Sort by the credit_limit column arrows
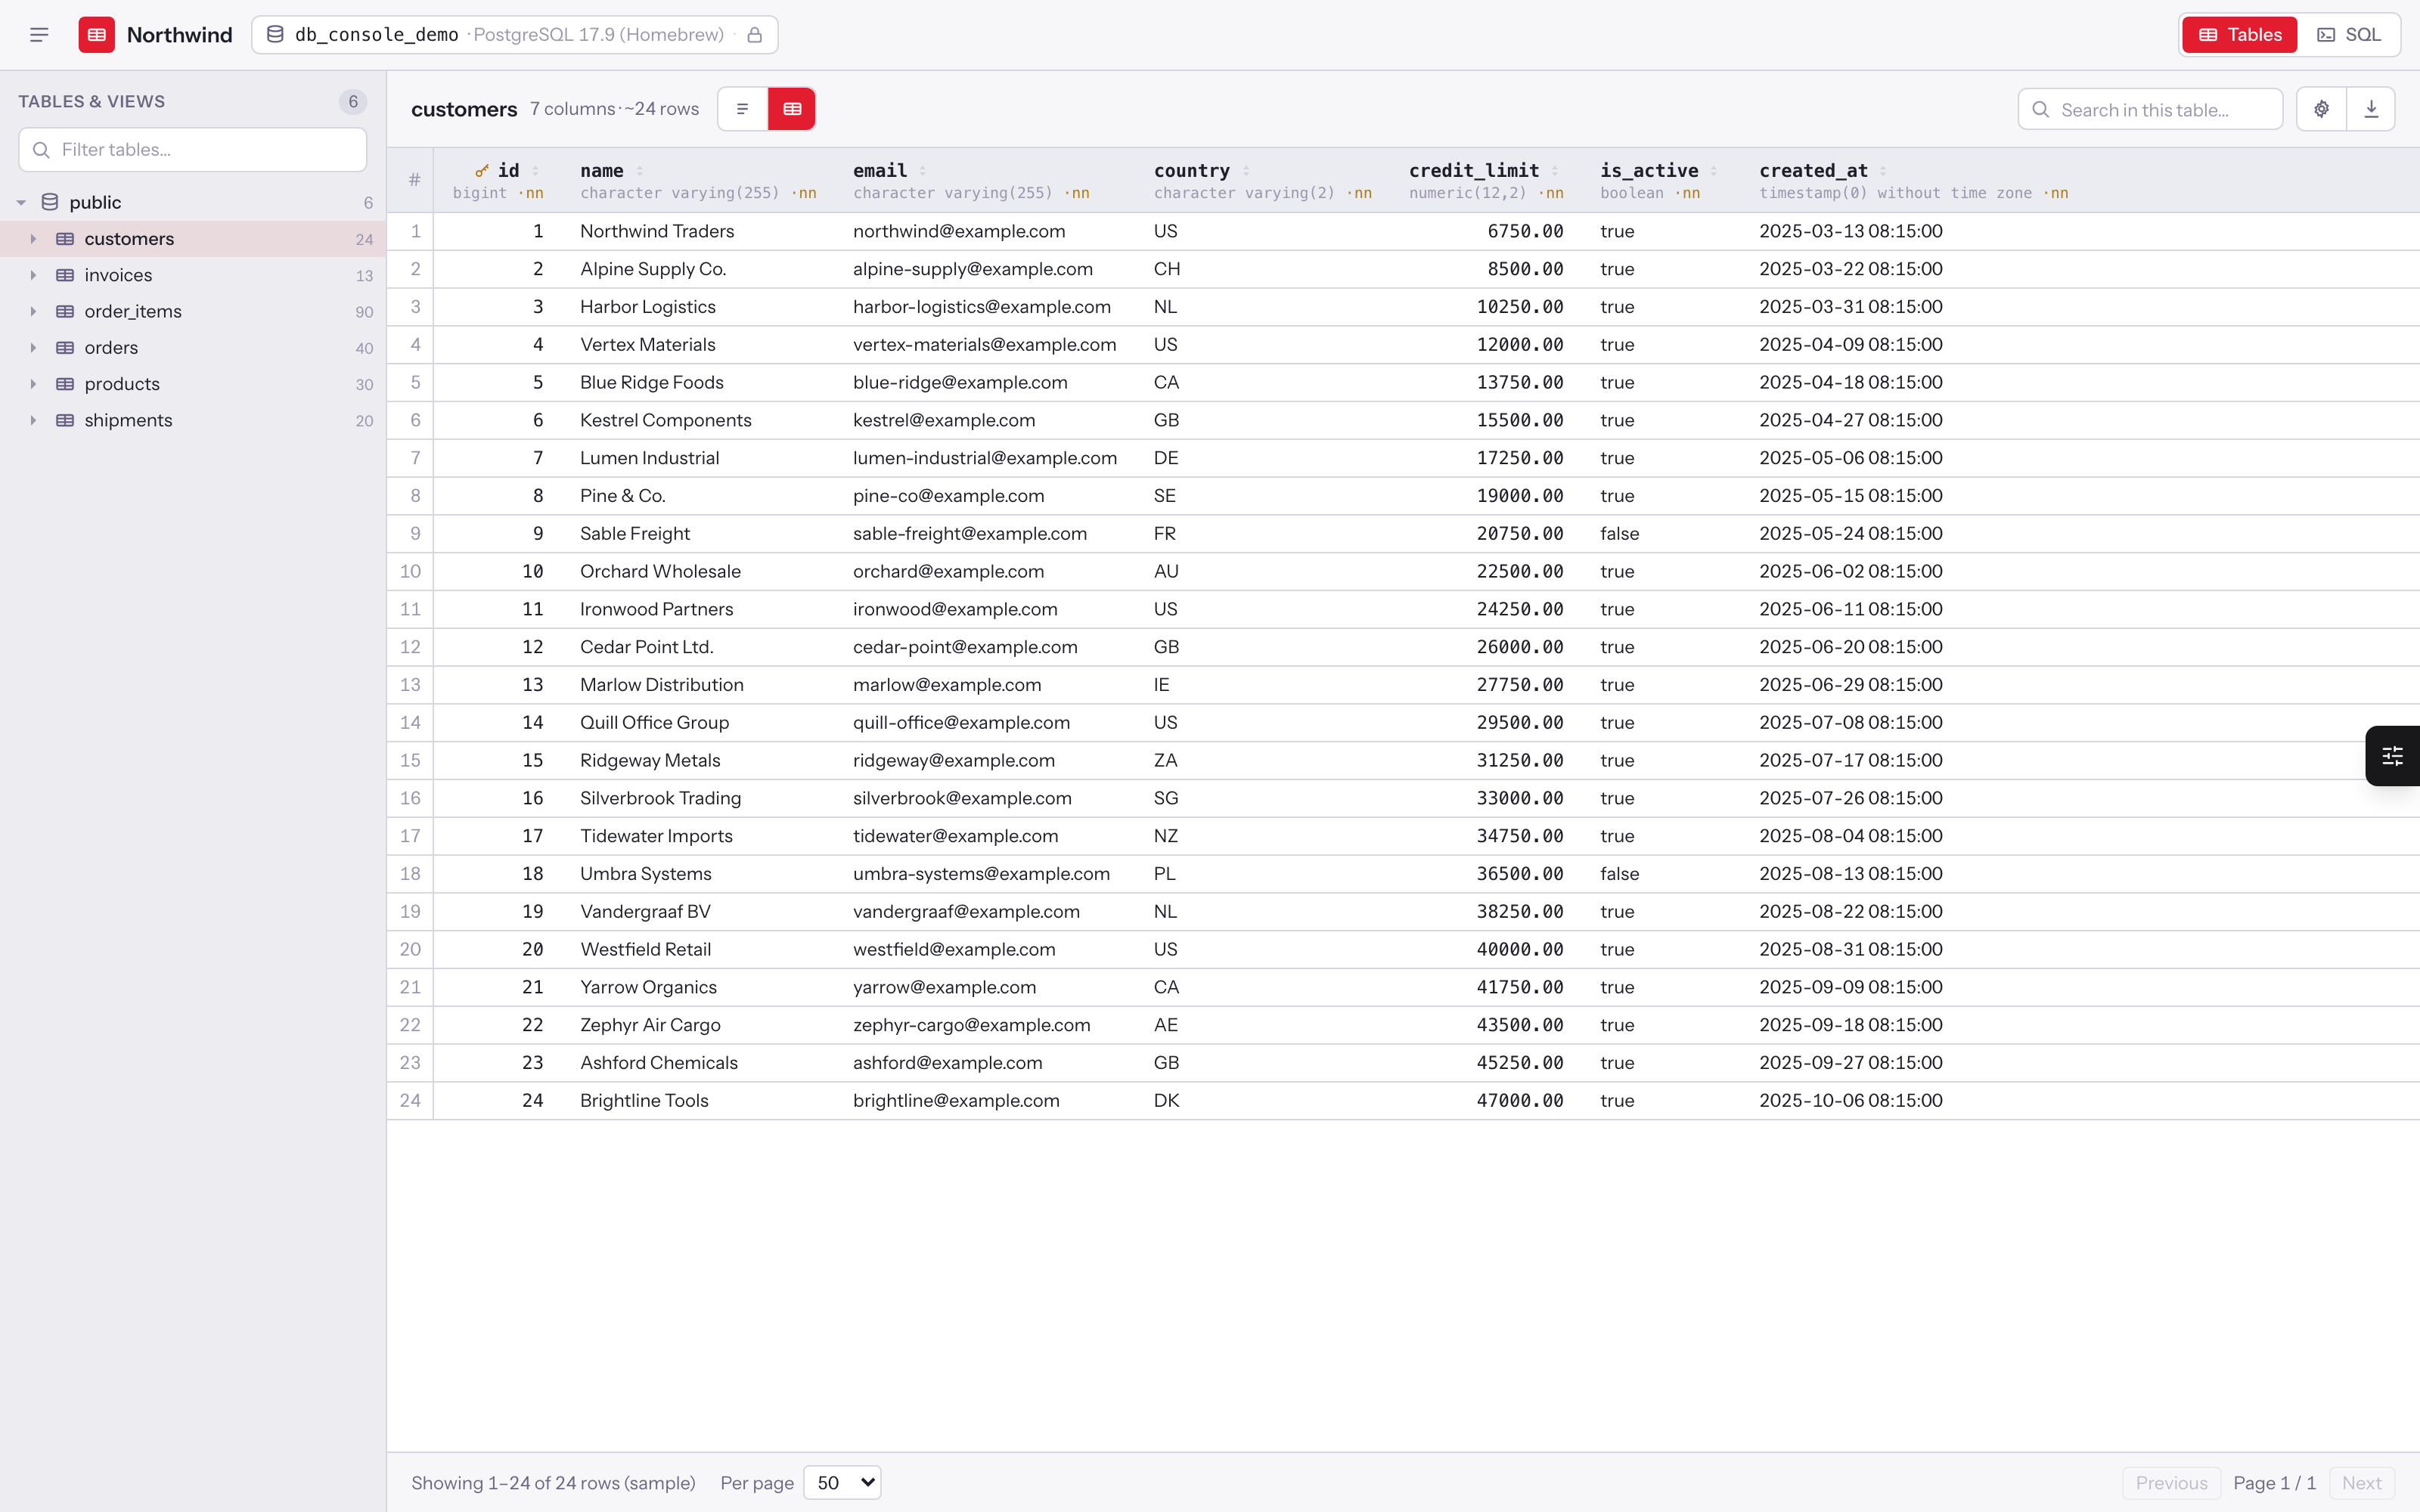The width and height of the screenshot is (2420, 1512). coord(1554,171)
